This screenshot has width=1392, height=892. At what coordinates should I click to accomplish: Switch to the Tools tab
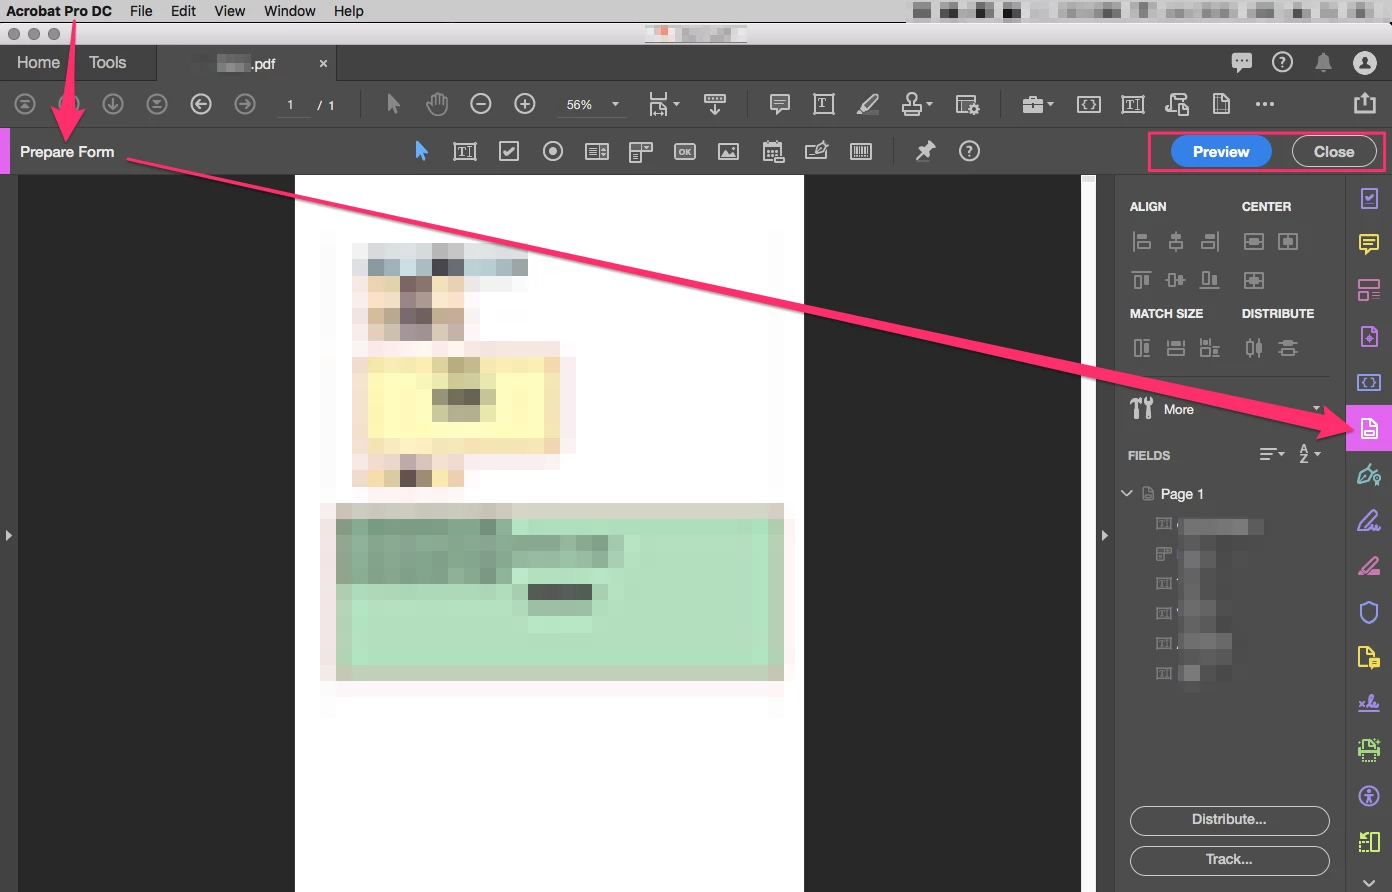pos(107,62)
